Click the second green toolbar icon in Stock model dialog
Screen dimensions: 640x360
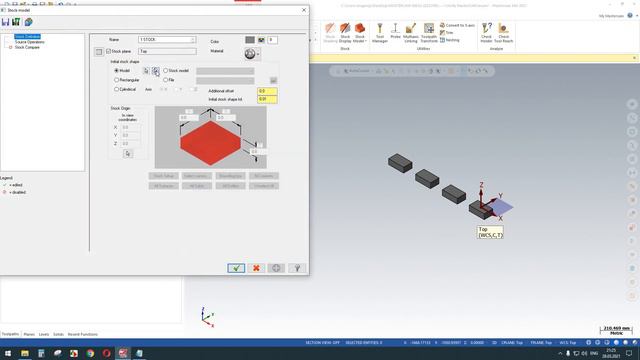16,22
